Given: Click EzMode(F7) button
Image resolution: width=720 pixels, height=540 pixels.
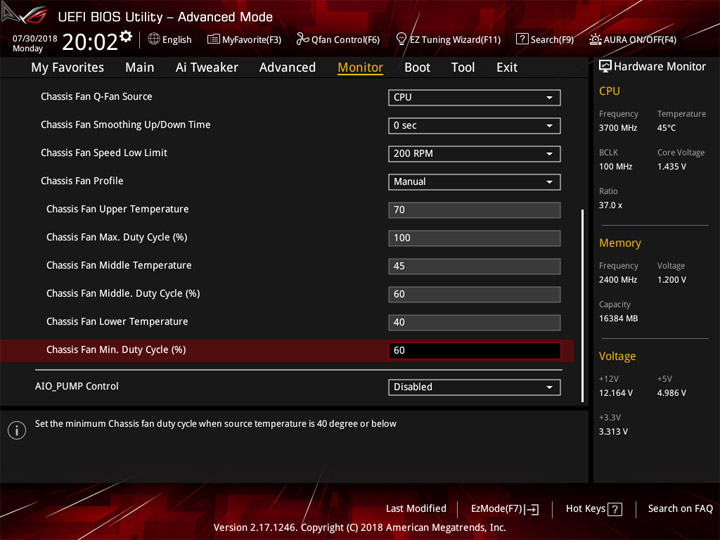Looking at the screenshot, I should [505, 509].
